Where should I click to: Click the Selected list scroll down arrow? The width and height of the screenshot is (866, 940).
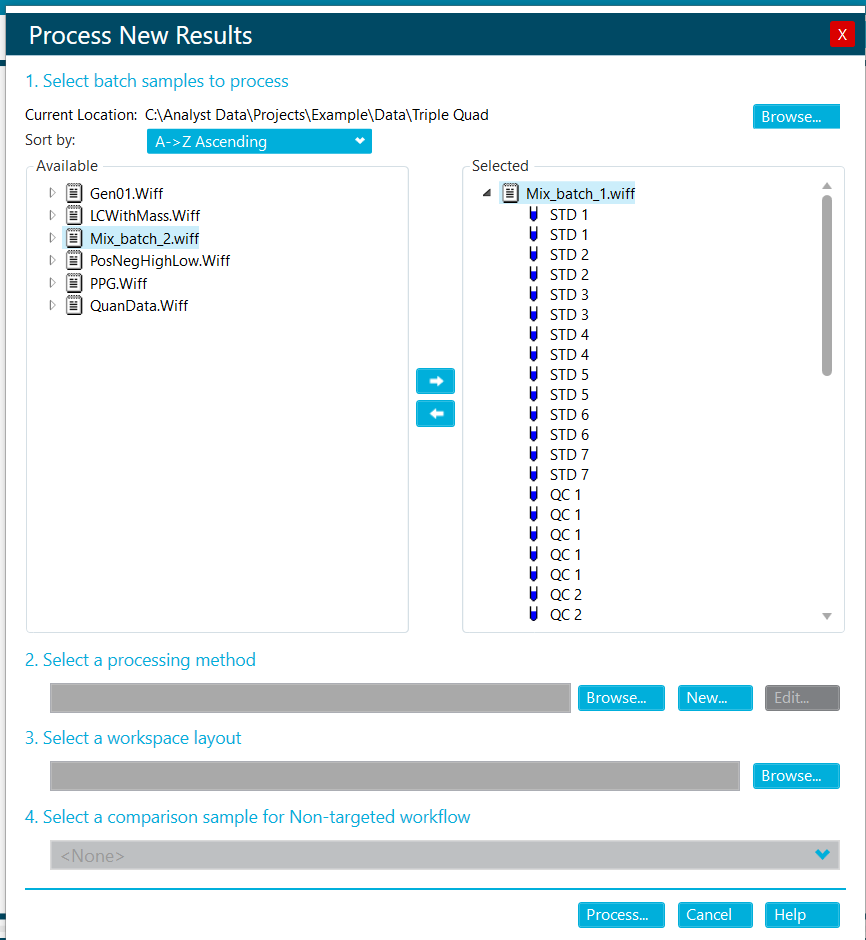(826, 616)
